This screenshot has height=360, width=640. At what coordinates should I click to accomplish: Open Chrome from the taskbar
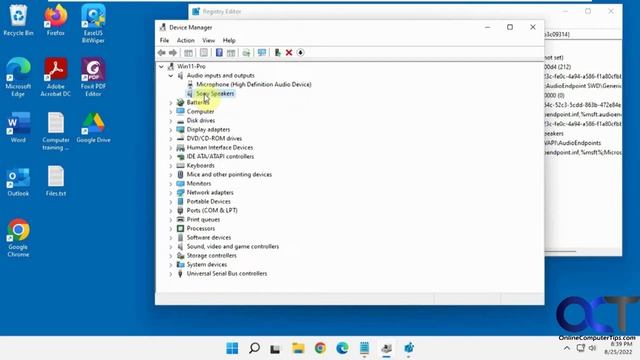tap(320, 348)
